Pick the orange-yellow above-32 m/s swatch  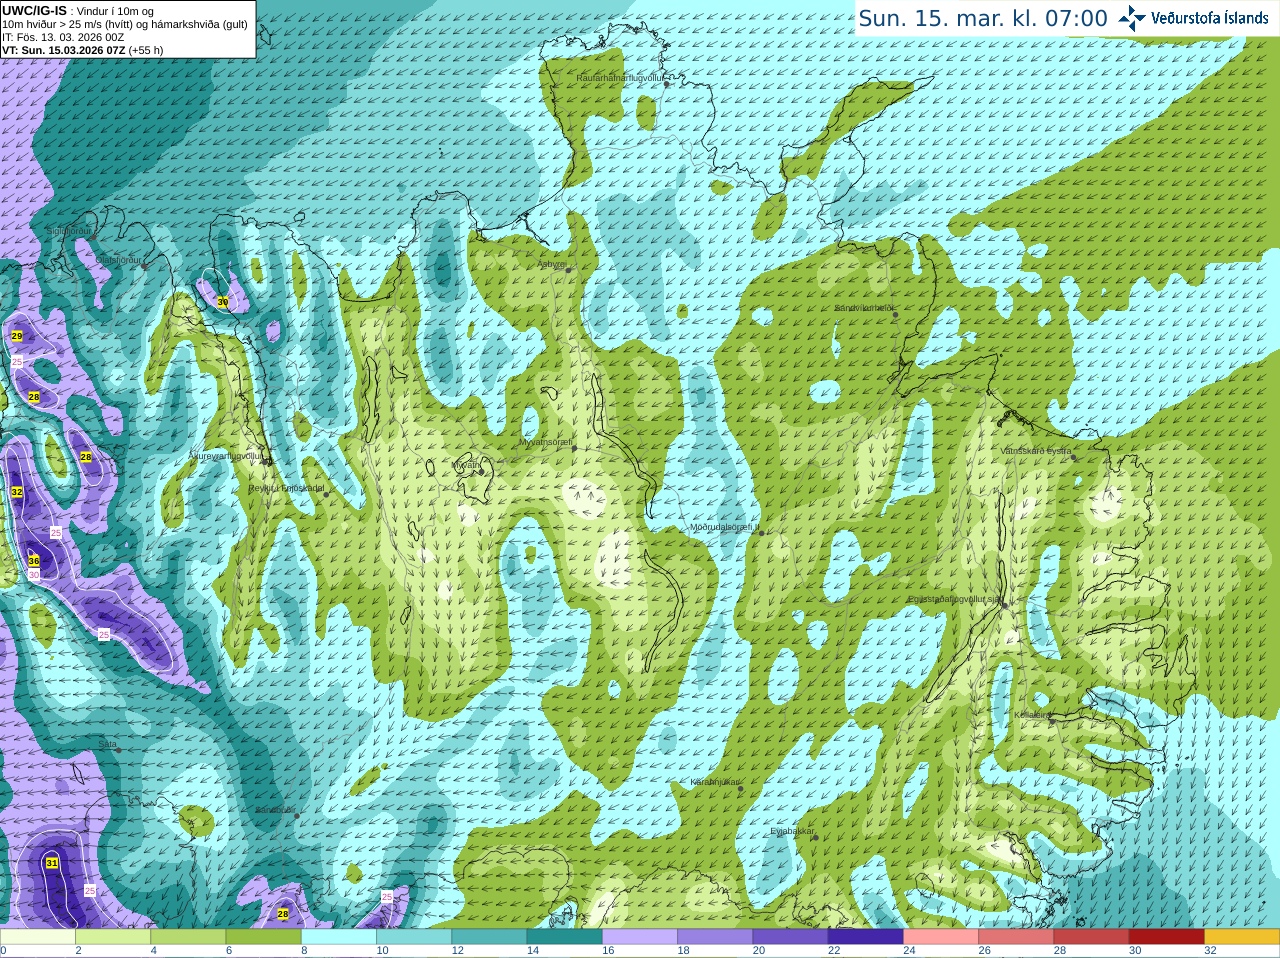(x=1242, y=937)
